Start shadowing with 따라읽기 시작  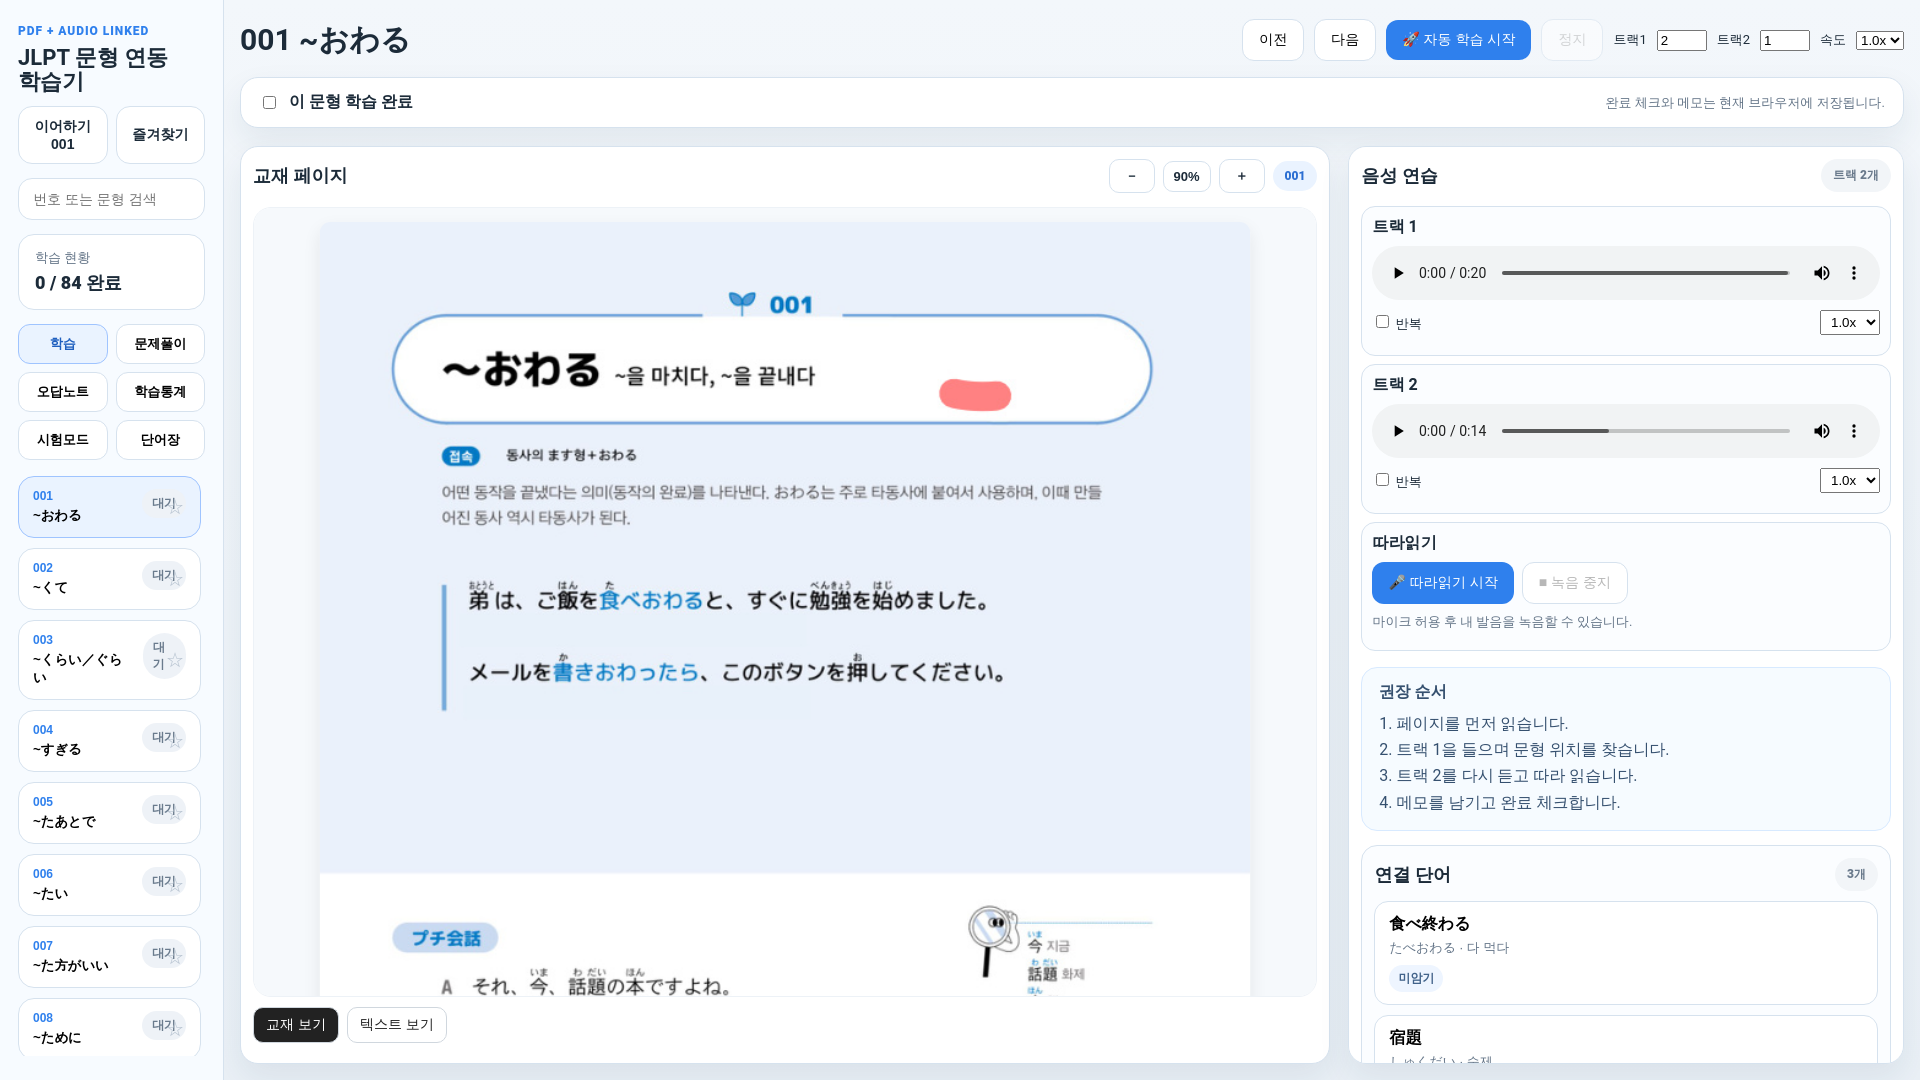coord(1443,583)
